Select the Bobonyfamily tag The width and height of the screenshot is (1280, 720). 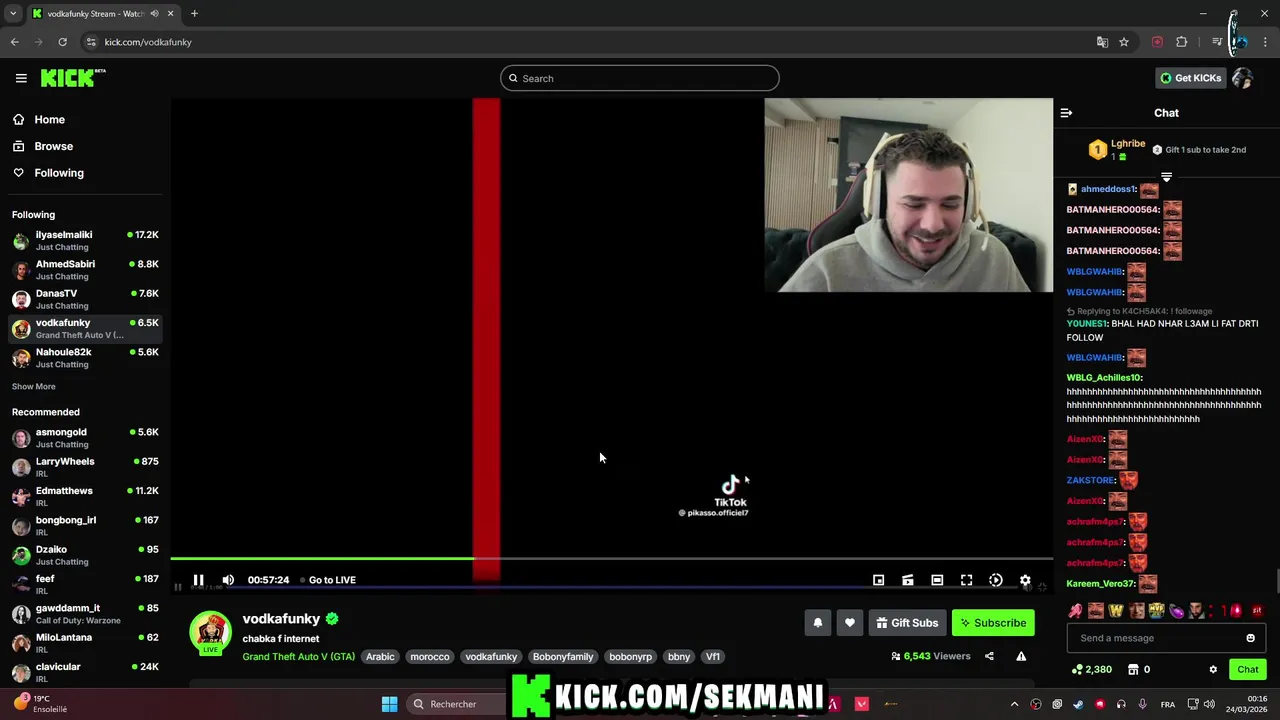pos(563,657)
